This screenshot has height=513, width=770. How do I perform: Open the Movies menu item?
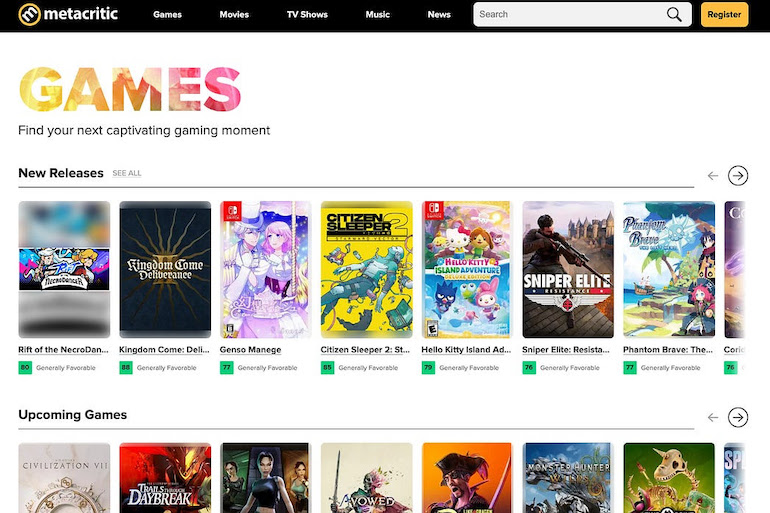(234, 15)
